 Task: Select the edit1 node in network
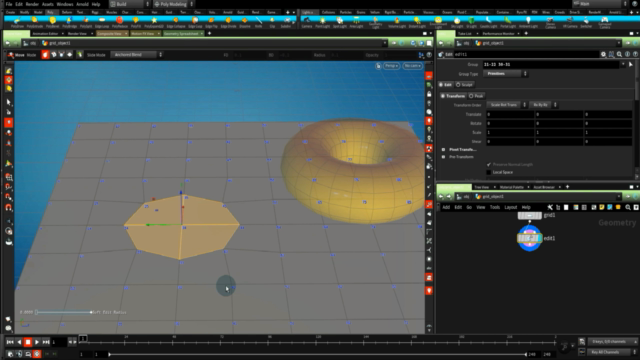[529, 238]
